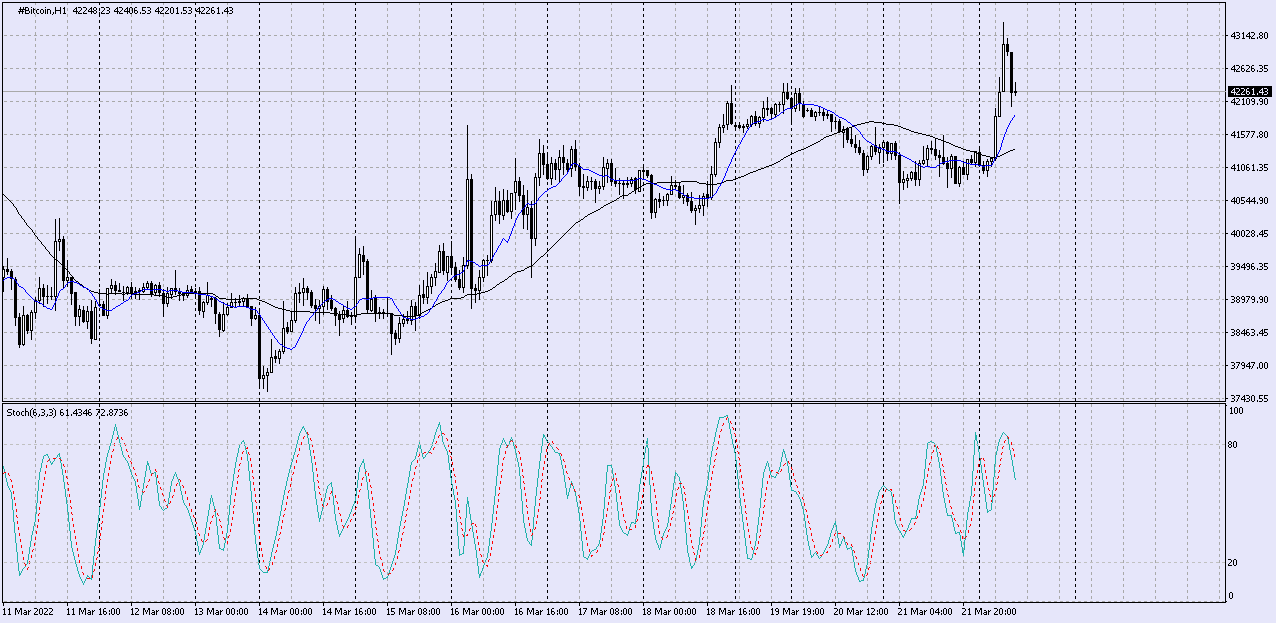Click the 12 Mar 08:00 time label

point(157,610)
